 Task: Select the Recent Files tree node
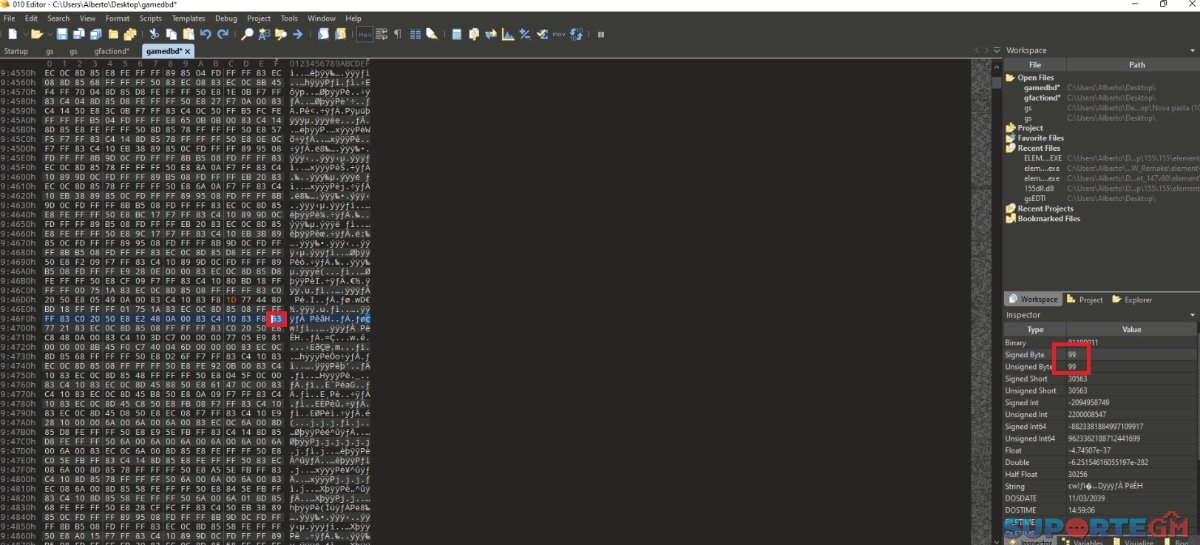(1037, 148)
